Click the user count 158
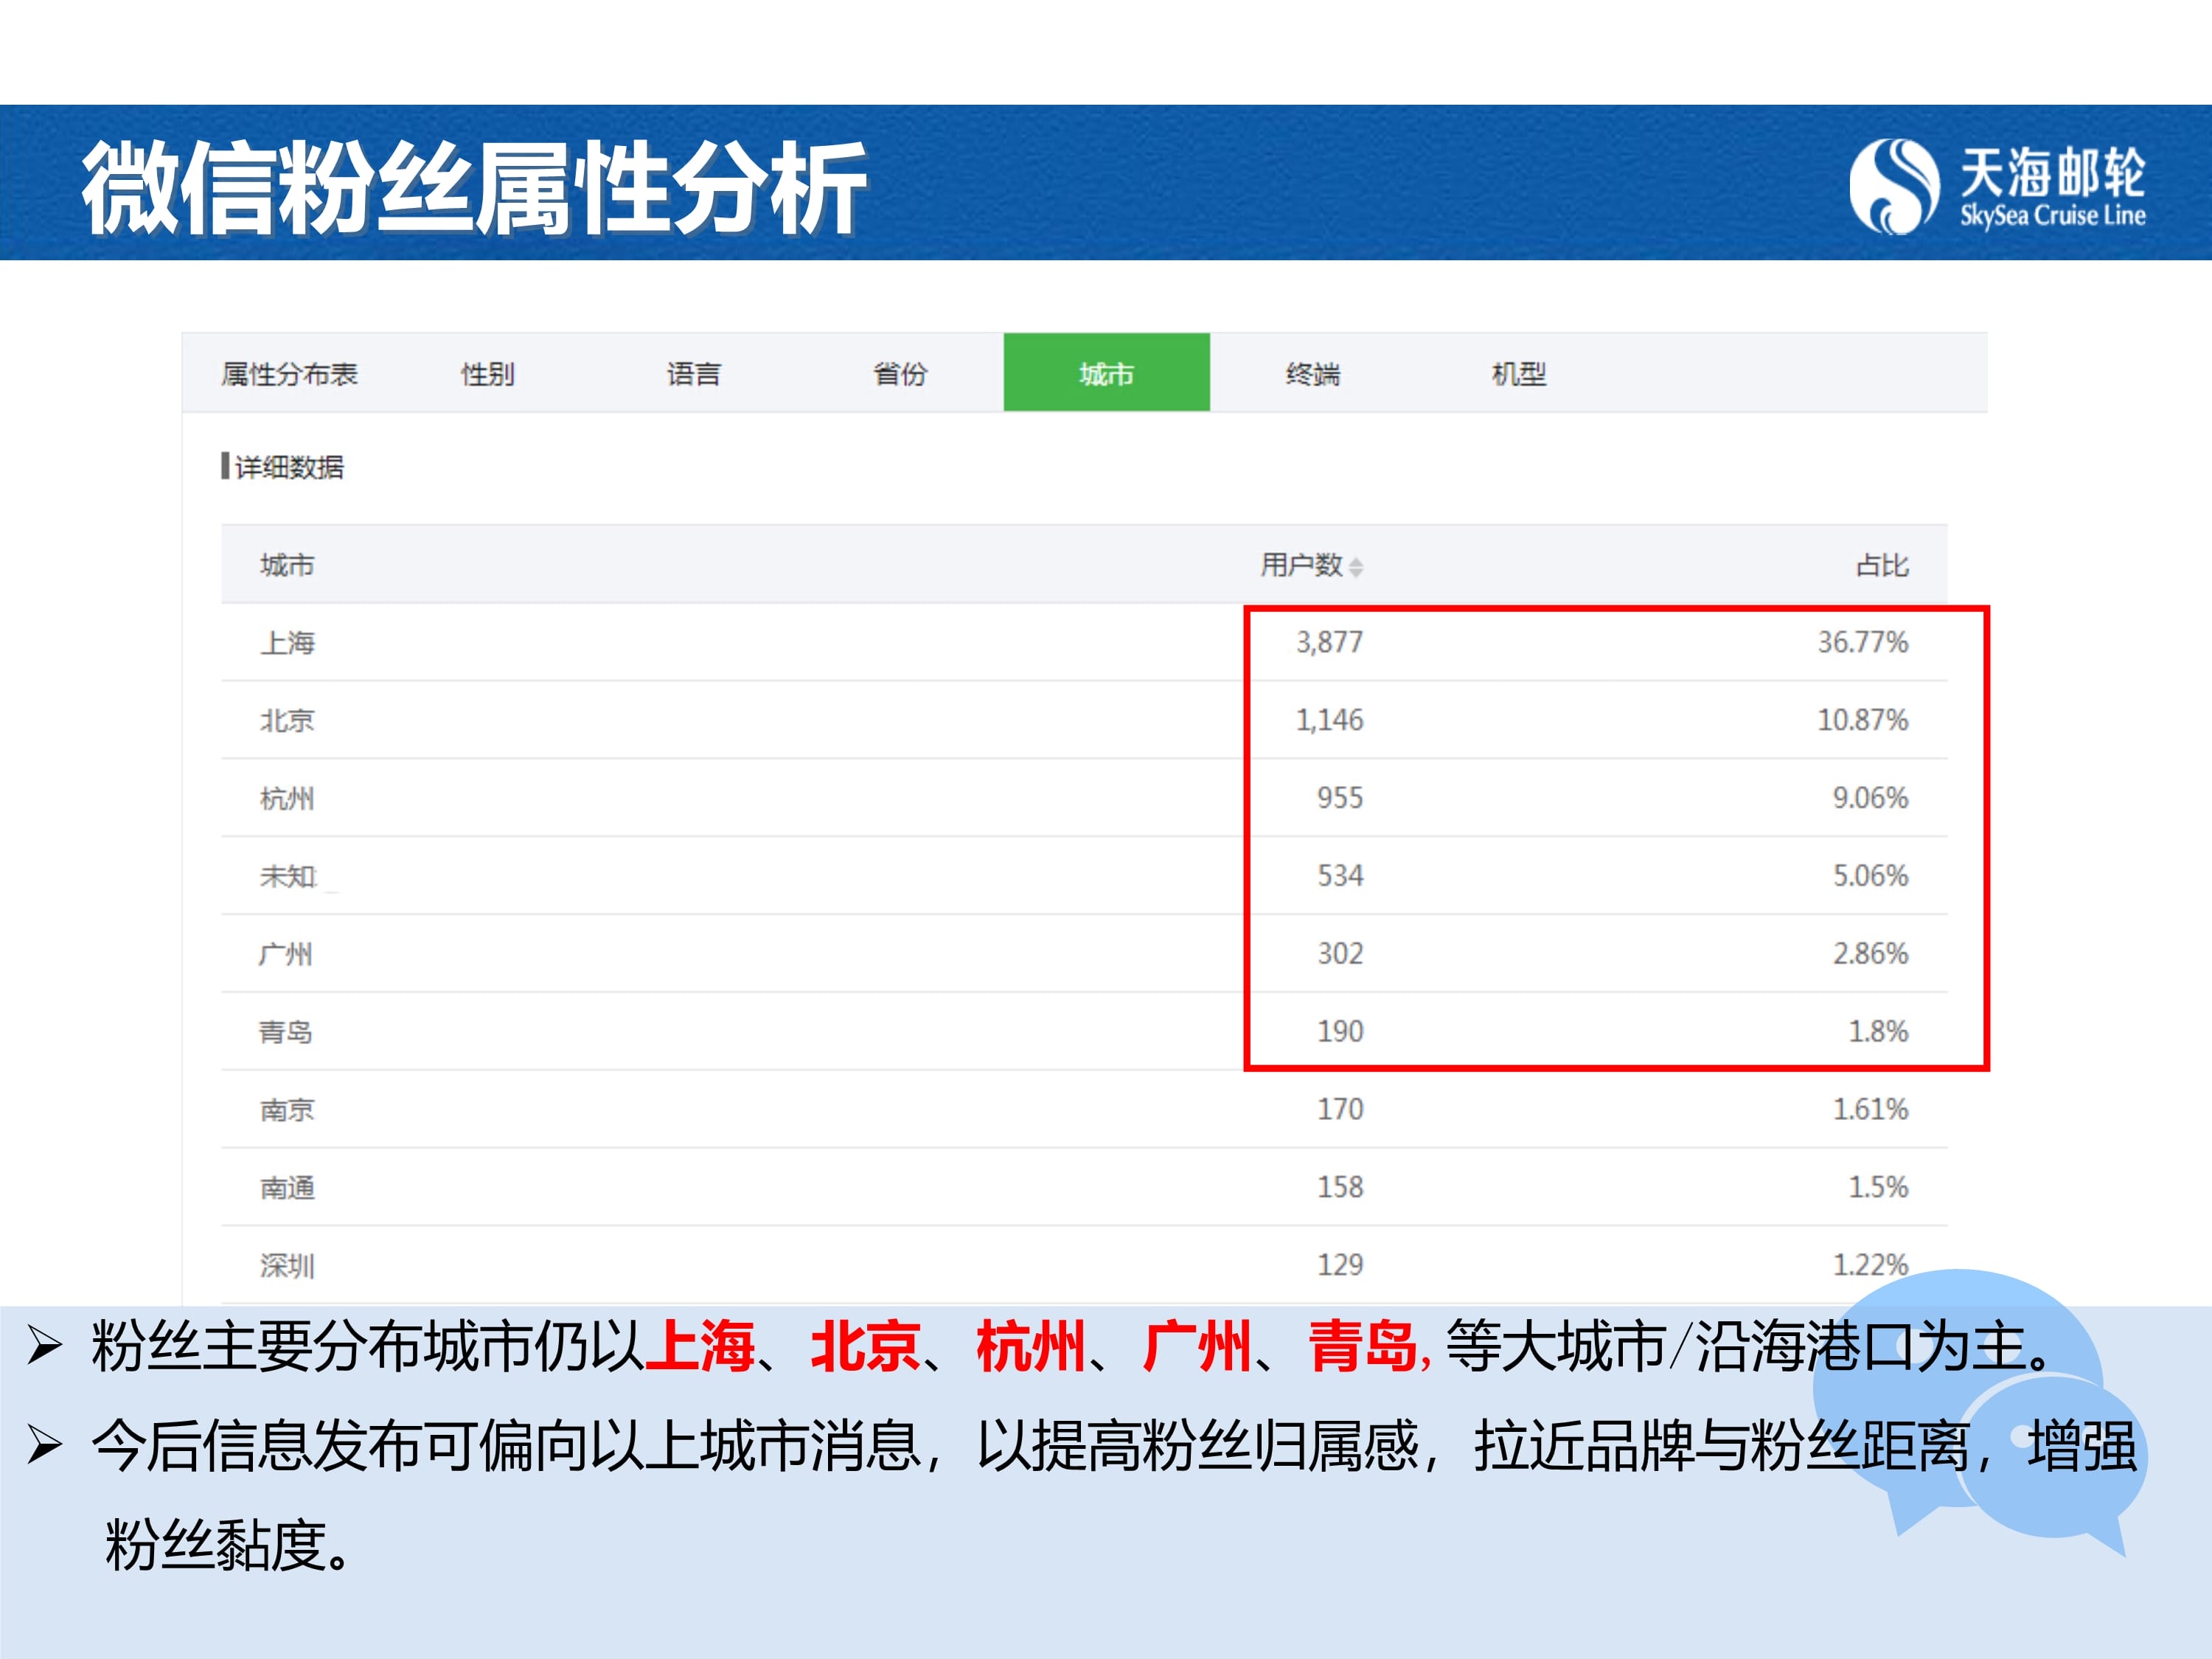Image resolution: width=2212 pixels, height=1659 pixels. click(x=1340, y=1188)
